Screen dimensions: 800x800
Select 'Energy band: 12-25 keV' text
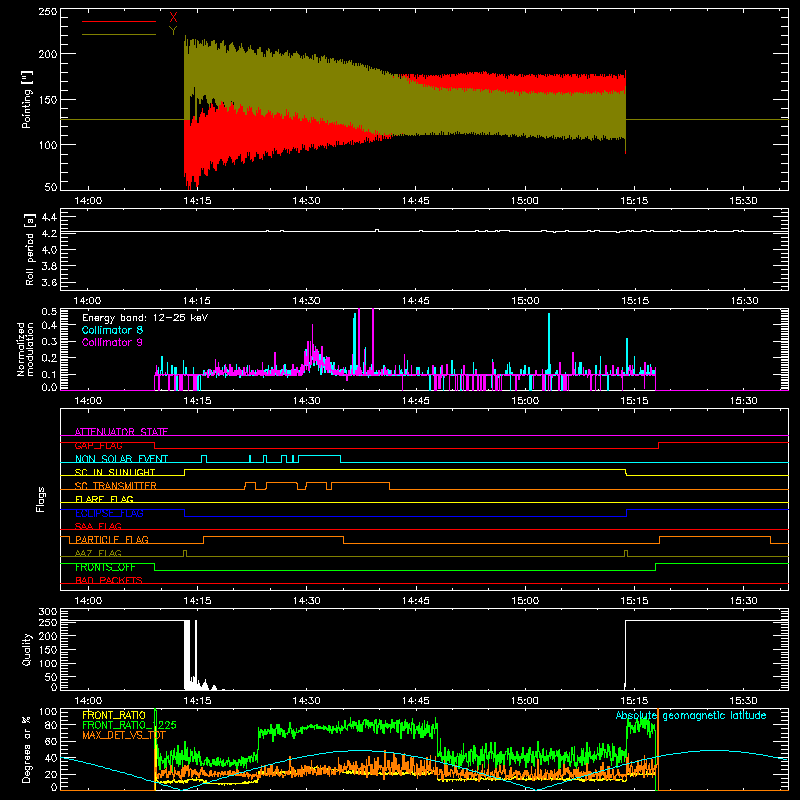click(x=145, y=318)
